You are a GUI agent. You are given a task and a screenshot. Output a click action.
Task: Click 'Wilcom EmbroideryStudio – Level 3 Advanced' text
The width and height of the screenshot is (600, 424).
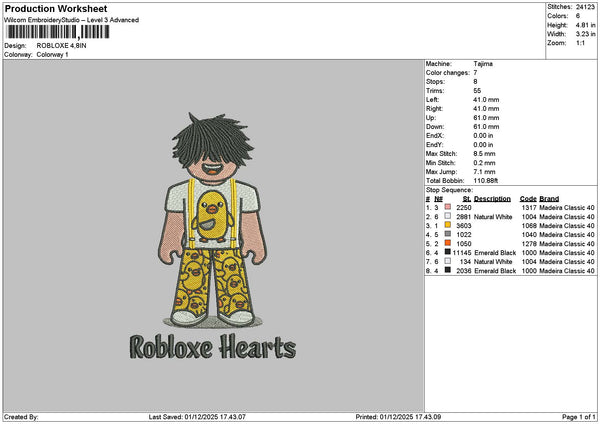click(x=72, y=20)
